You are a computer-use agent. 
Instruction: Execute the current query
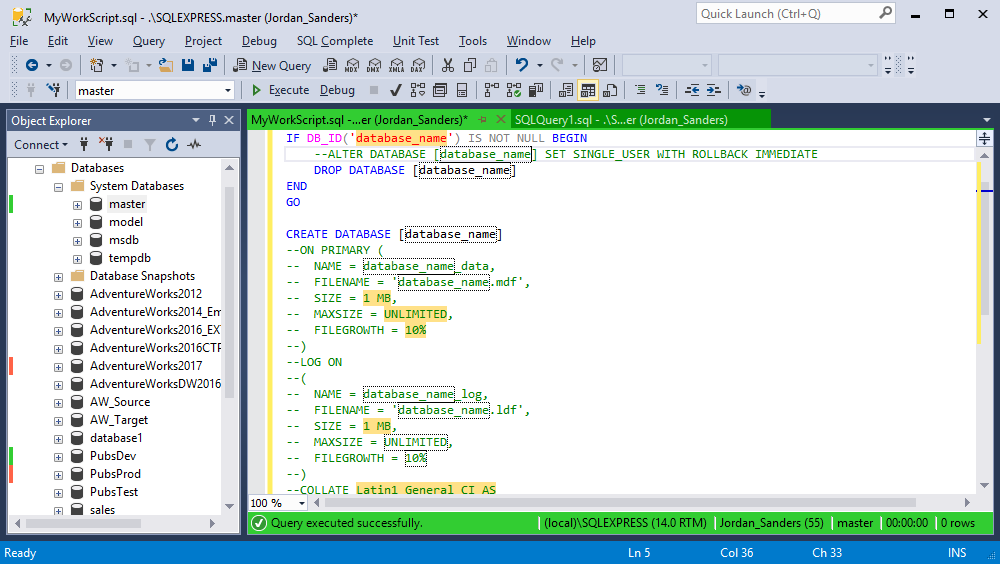281,90
